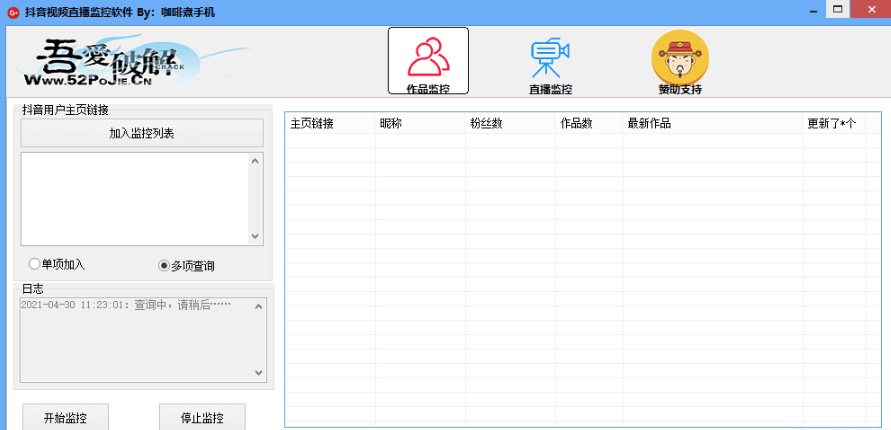The height and width of the screenshot is (430, 891).
Task: Click up arrow of log scrollbar
Action: point(259,307)
